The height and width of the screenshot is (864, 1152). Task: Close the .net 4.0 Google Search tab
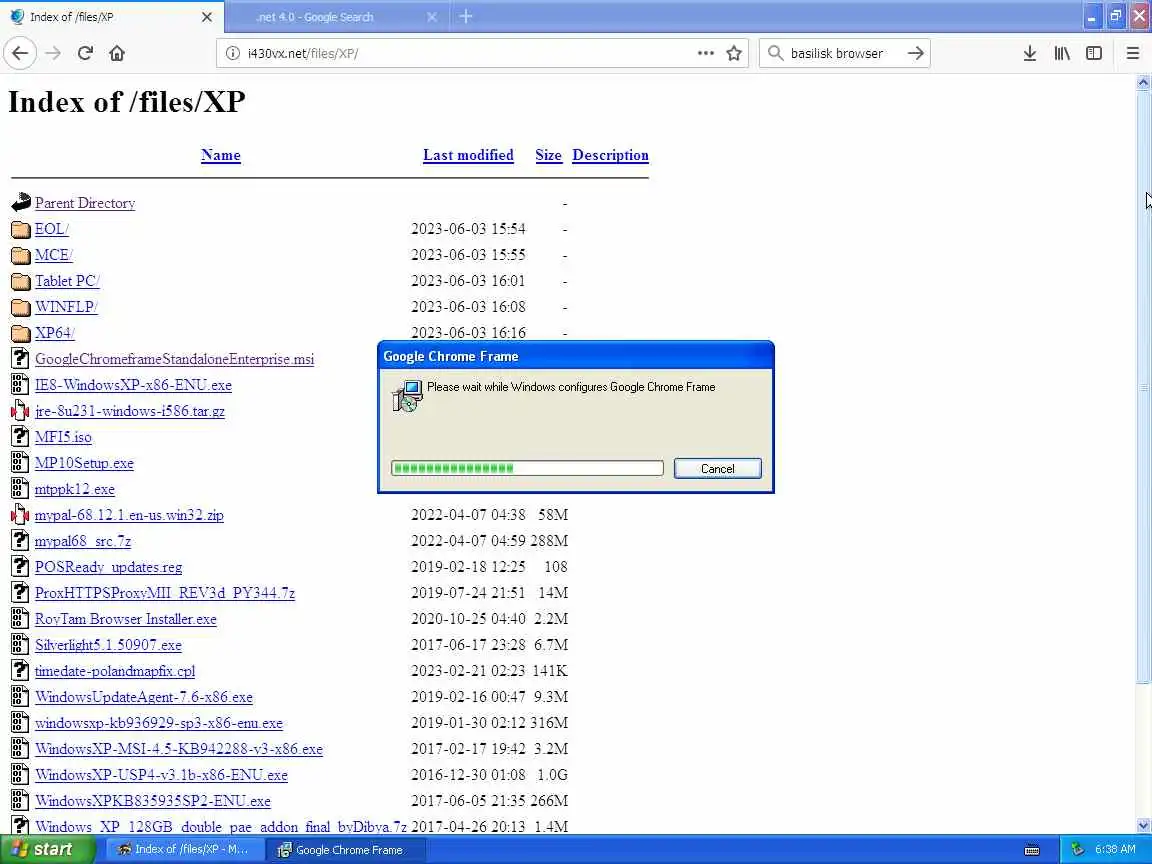click(432, 16)
